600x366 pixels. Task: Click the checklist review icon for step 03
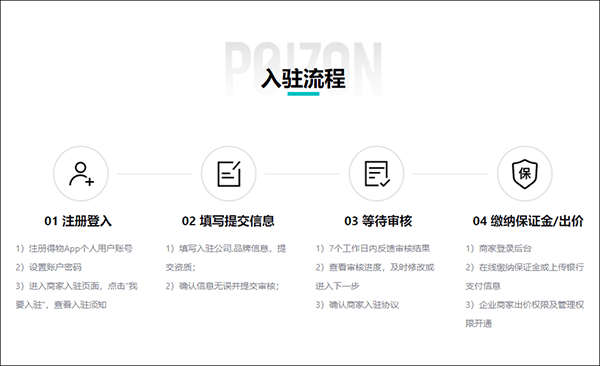point(377,173)
